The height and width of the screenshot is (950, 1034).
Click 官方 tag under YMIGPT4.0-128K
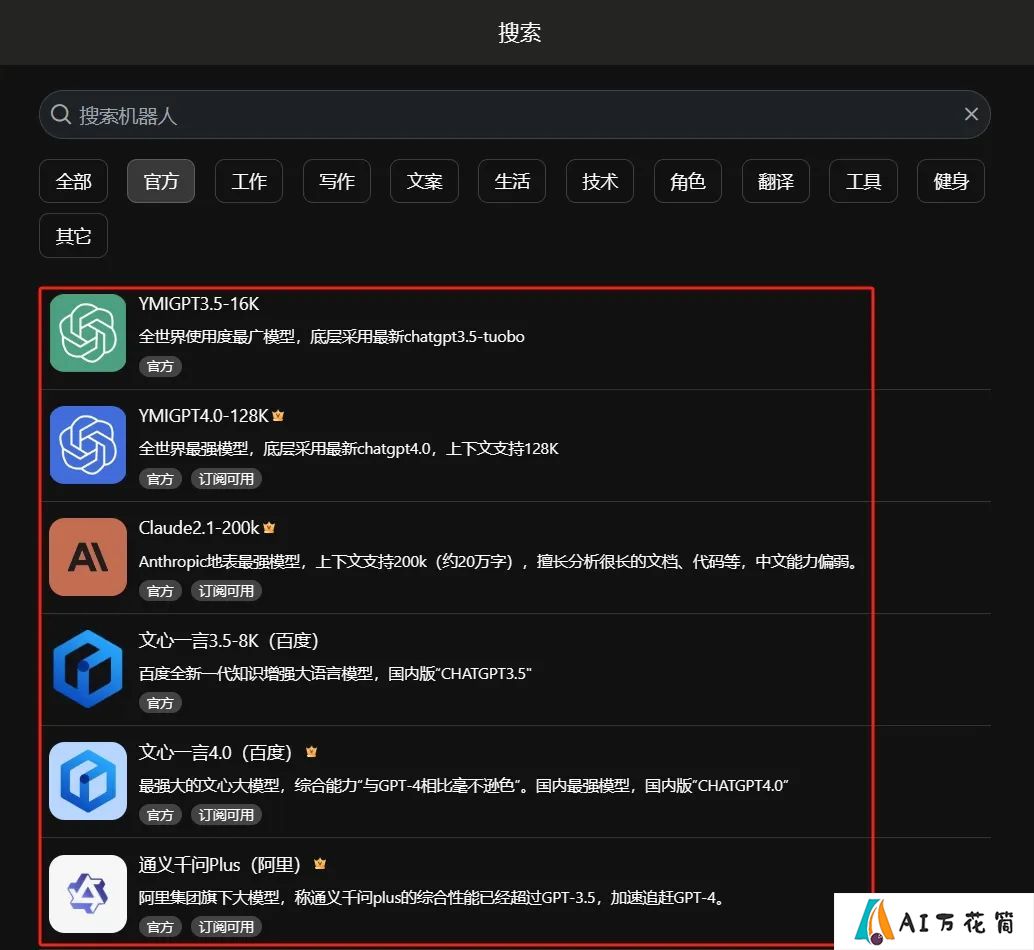[x=160, y=479]
